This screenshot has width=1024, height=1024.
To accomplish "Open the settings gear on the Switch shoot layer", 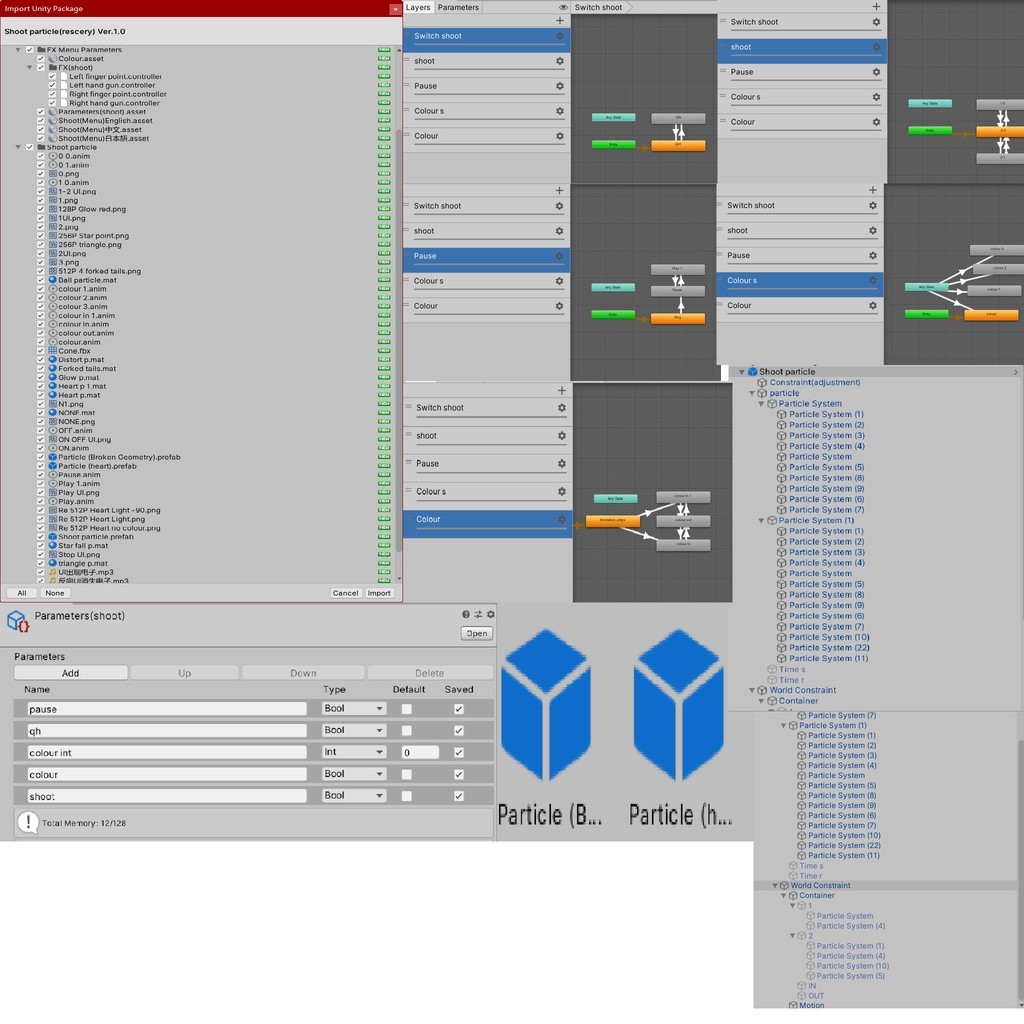I will (558, 36).
